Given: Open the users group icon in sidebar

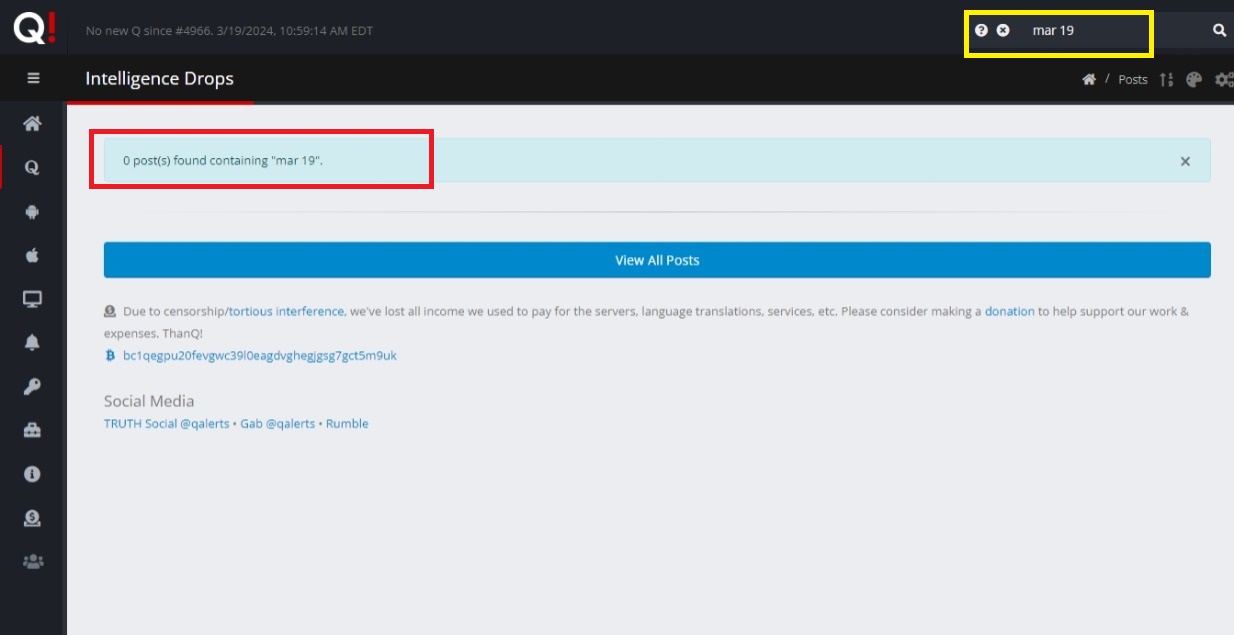Looking at the screenshot, I should (x=32, y=562).
